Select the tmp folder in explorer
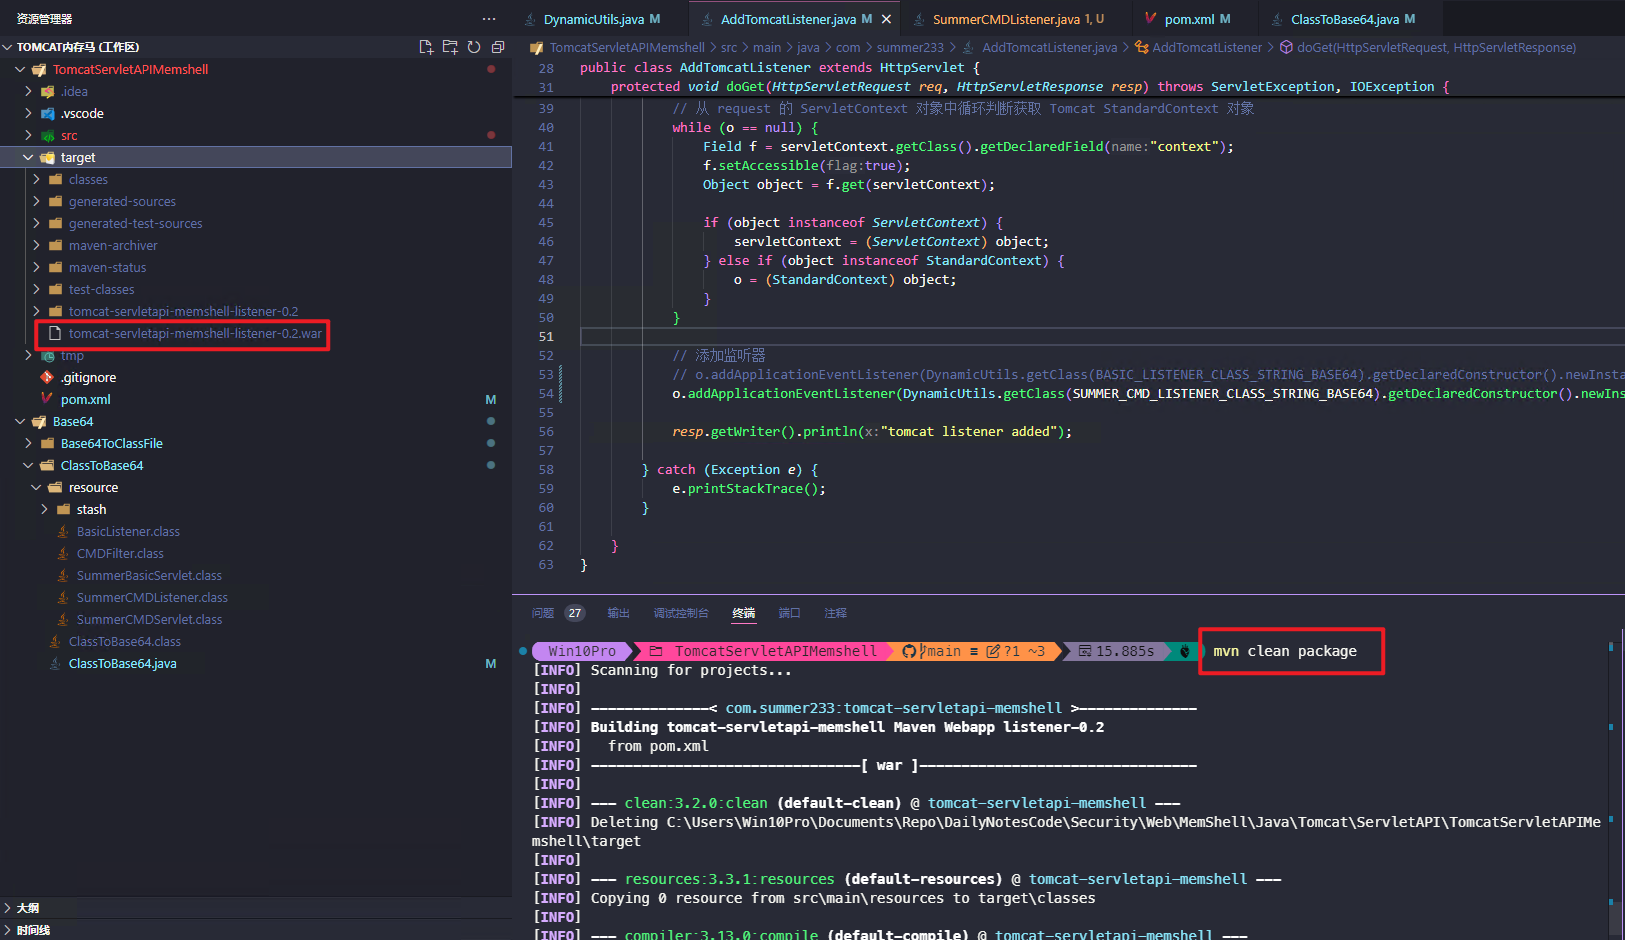The image size is (1625, 940). tap(72, 355)
